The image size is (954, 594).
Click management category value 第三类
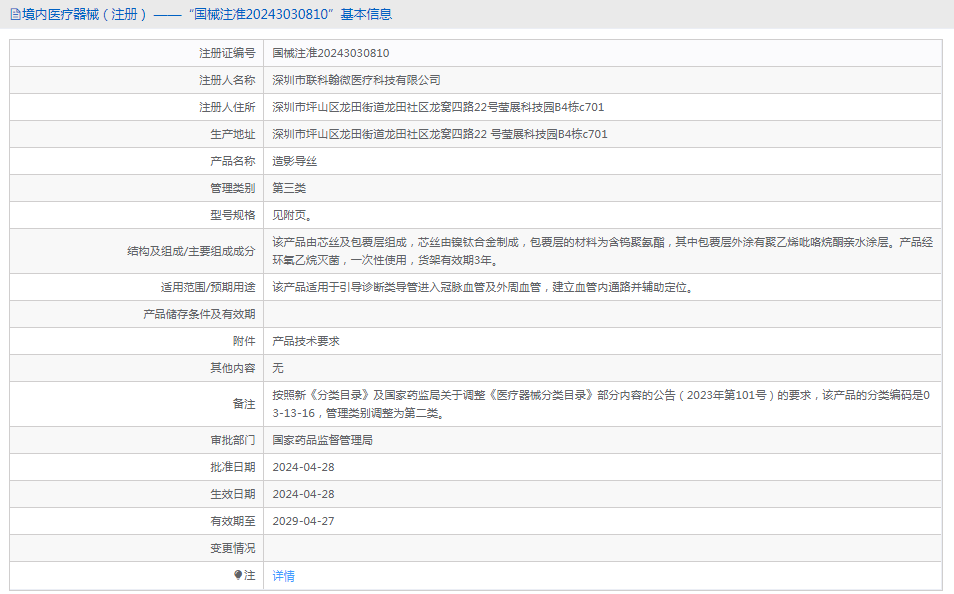pos(289,188)
